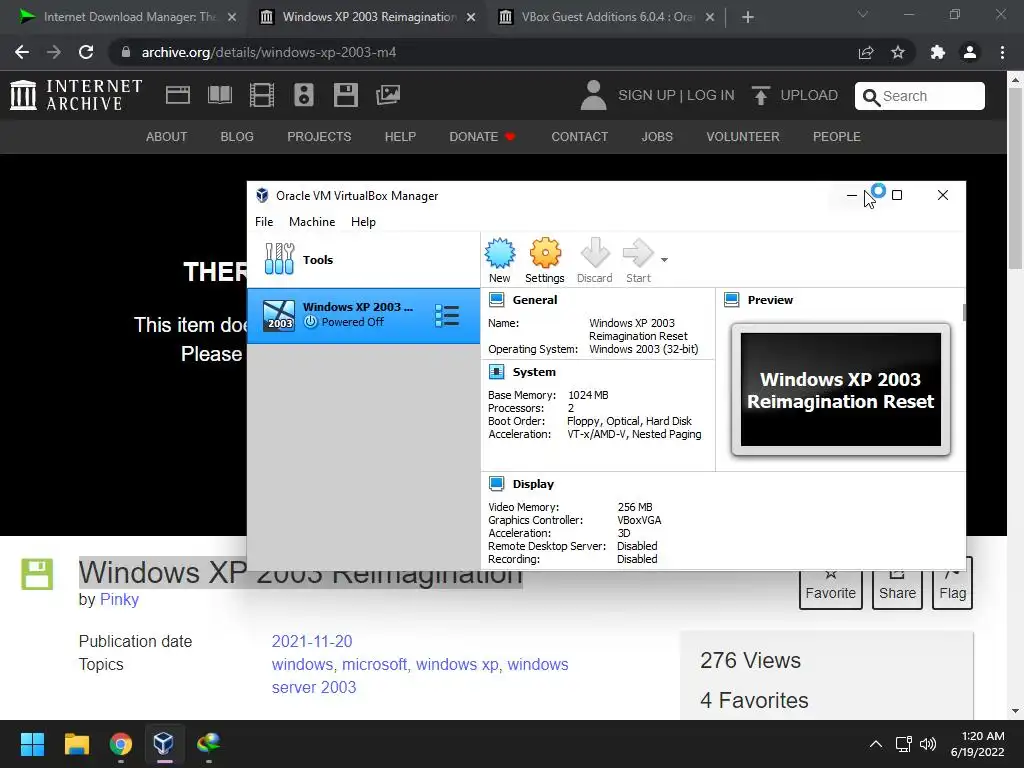
Task: Reload the archive.org page
Action: (x=86, y=52)
